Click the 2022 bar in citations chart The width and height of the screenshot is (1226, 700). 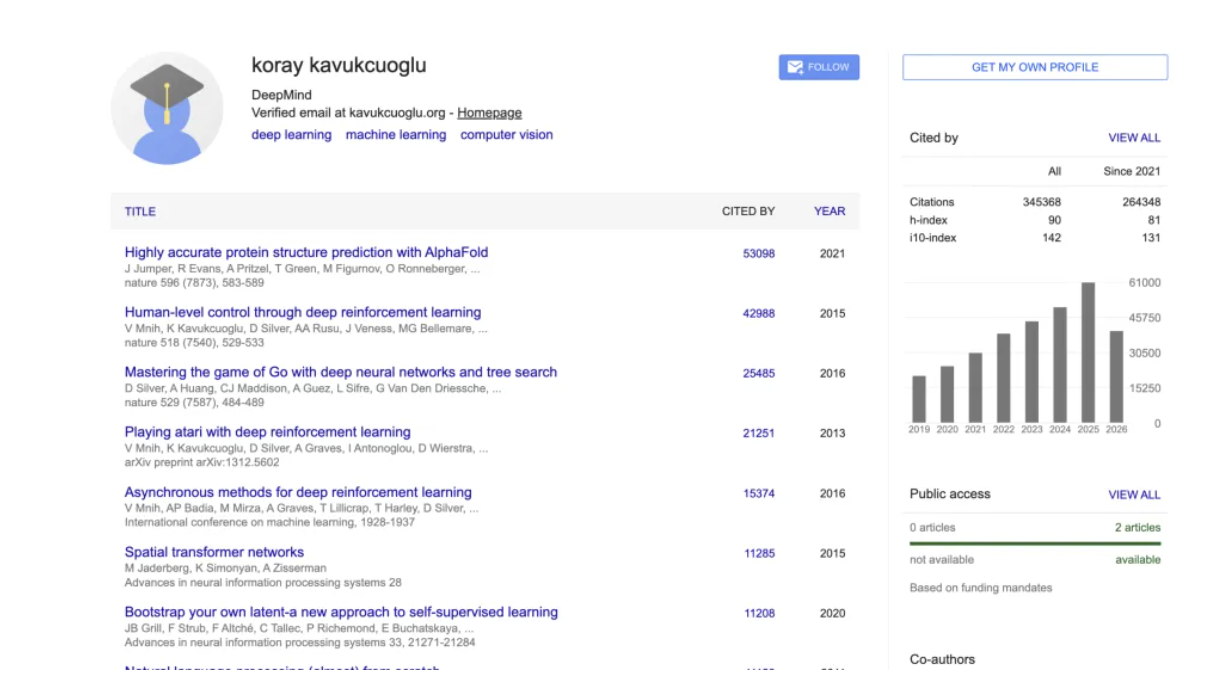tap(1003, 378)
